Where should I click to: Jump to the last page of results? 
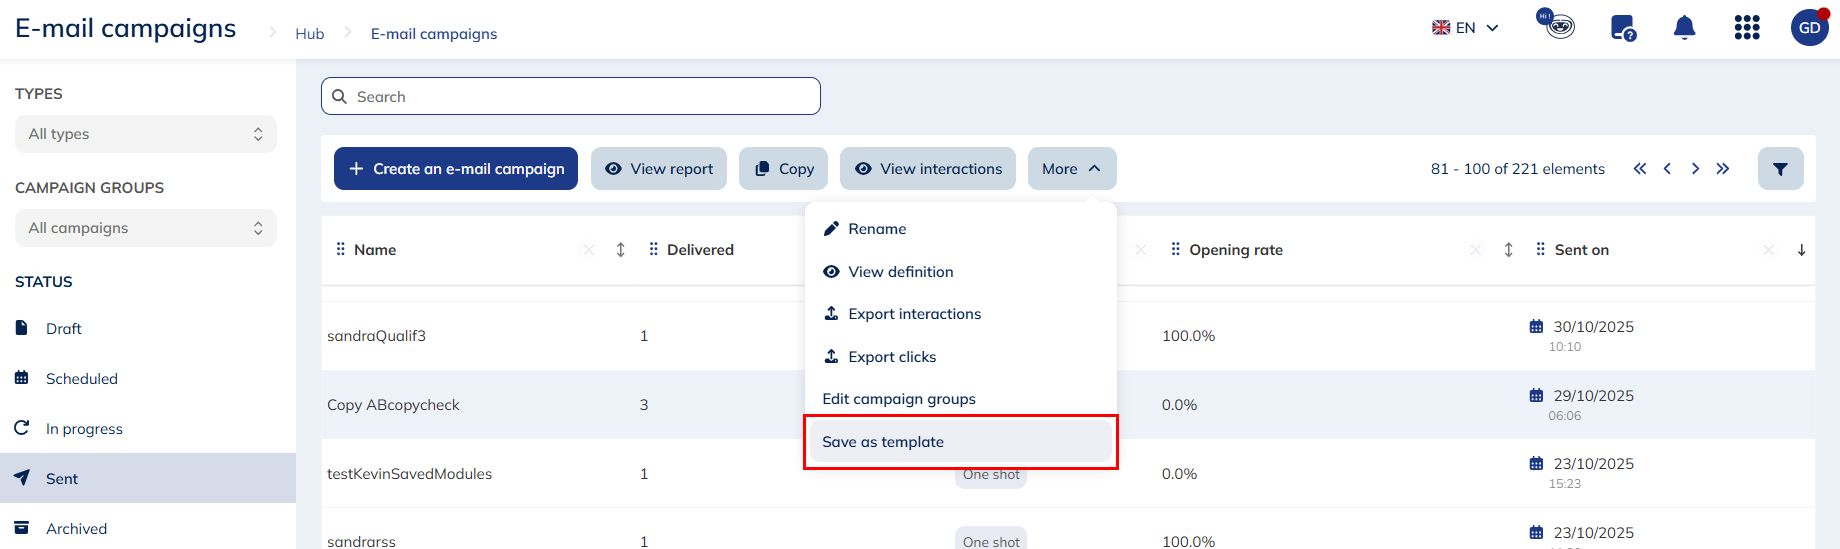[1722, 169]
